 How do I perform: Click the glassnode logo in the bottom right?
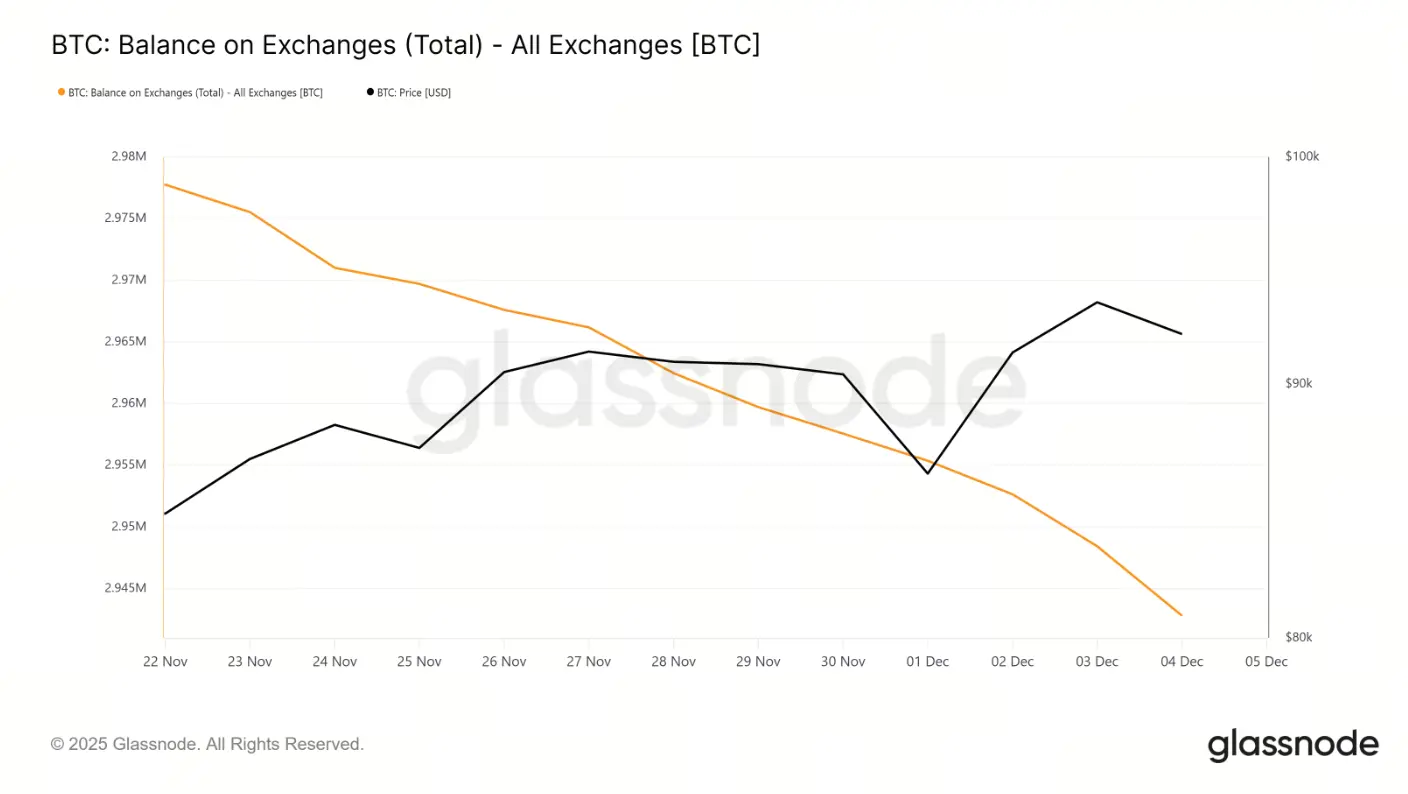point(1292,745)
